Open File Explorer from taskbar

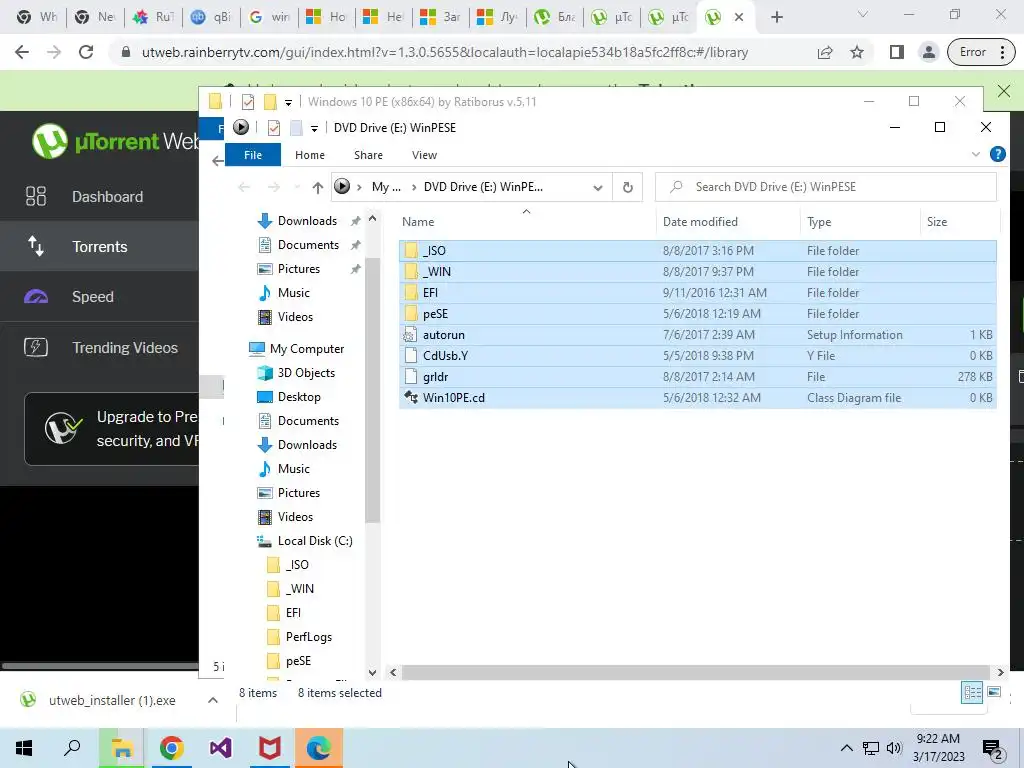click(x=122, y=748)
